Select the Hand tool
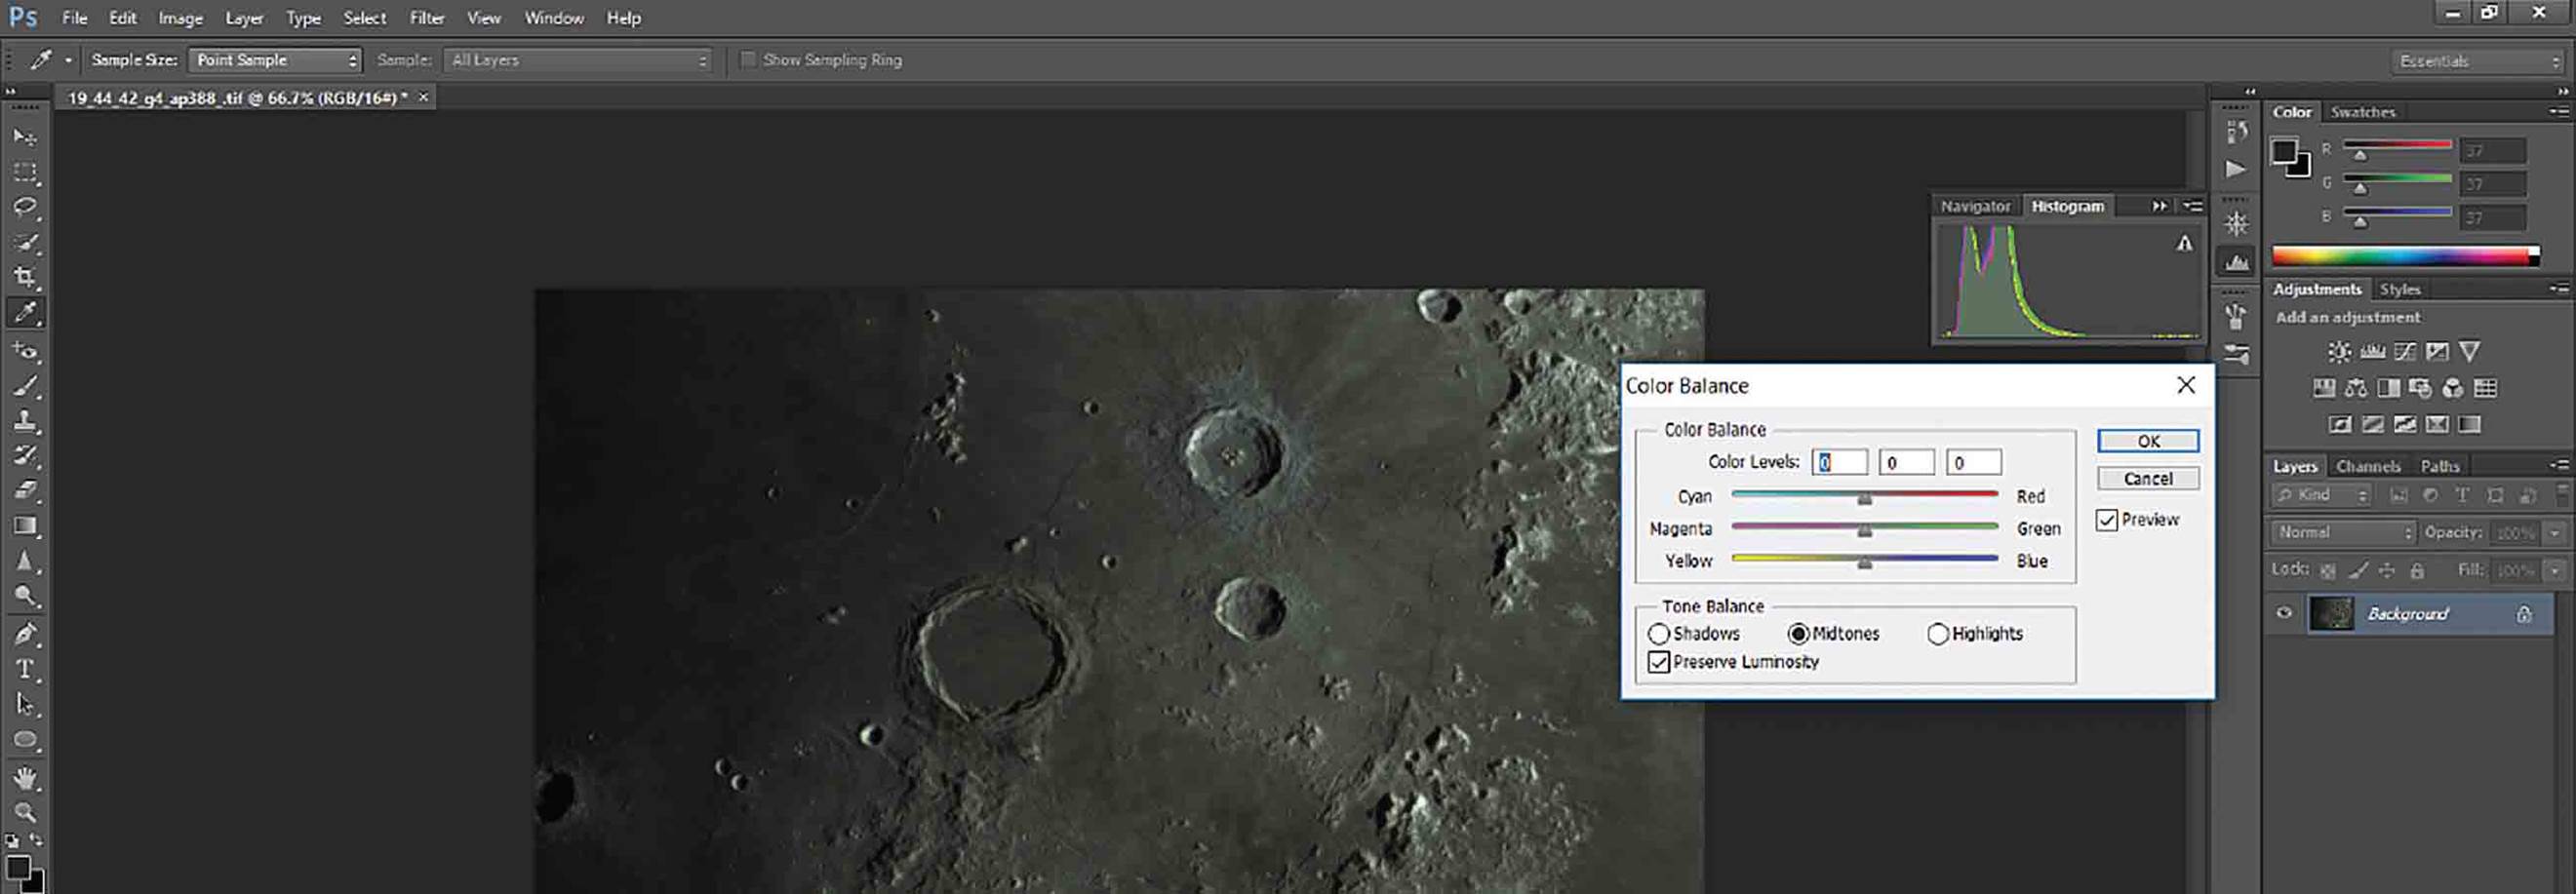The image size is (2576, 894). [25, 777]
